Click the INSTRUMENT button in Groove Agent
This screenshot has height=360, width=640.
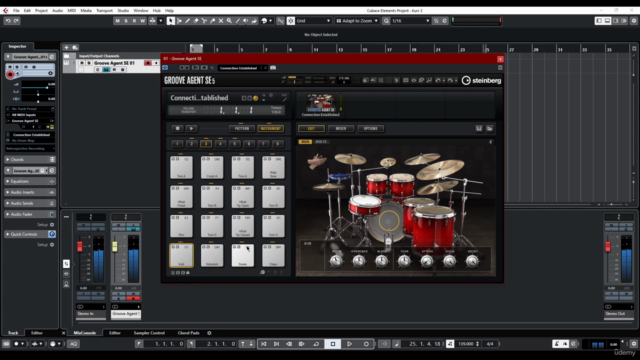click(271, 129)
